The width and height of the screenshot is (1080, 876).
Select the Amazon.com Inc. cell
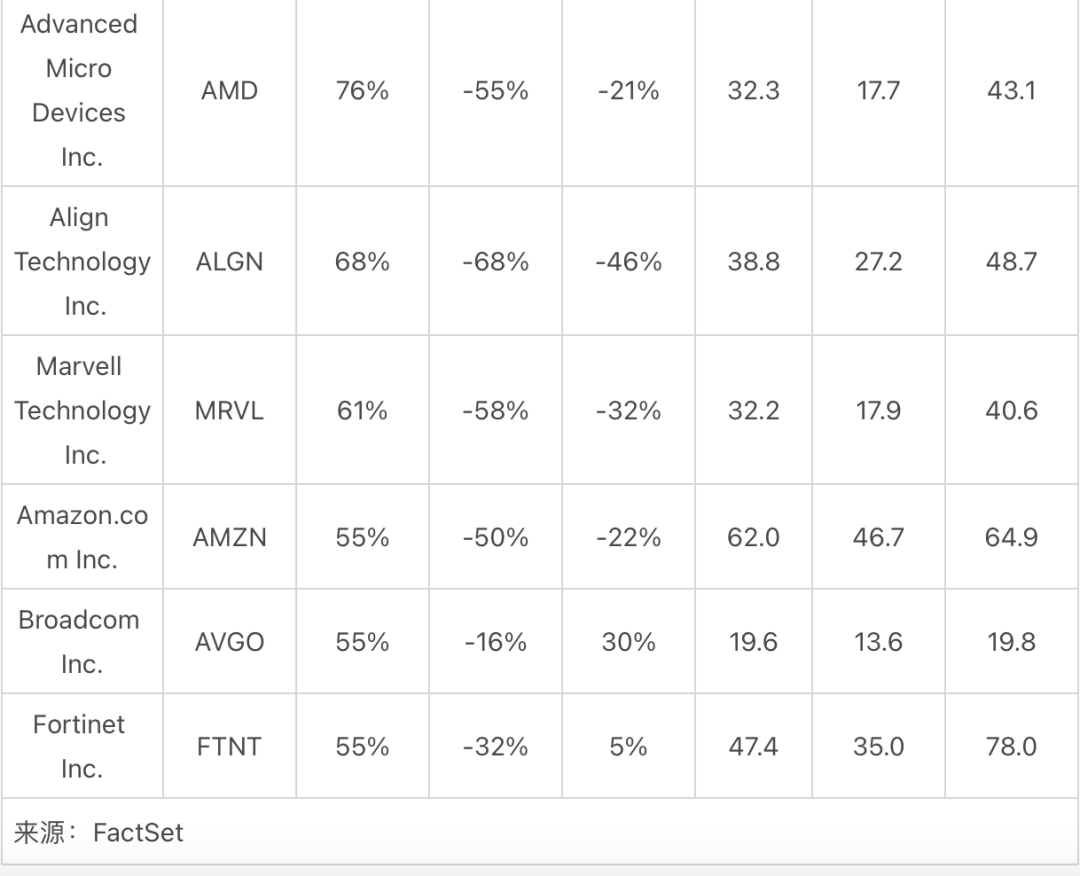pos(82,537)
